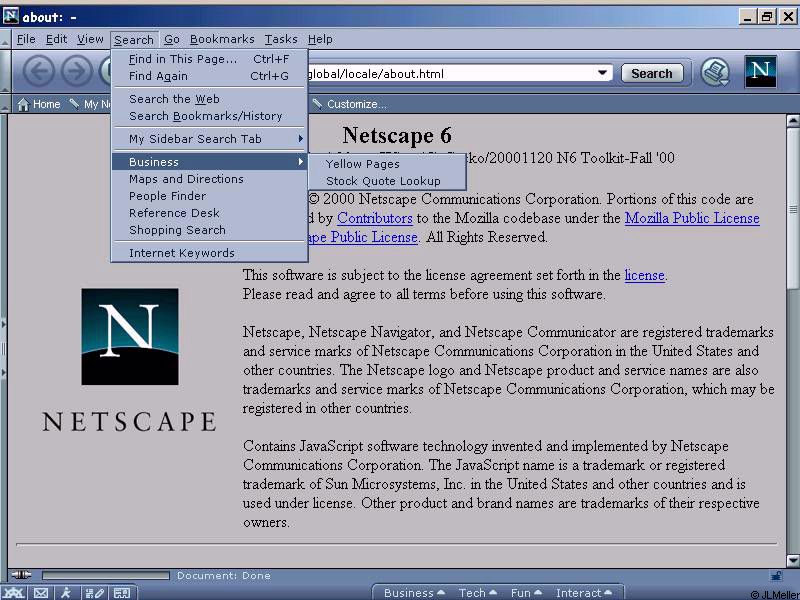
Task: Click the Netscape icon in the title bar
Action: (x=11, y=16)
